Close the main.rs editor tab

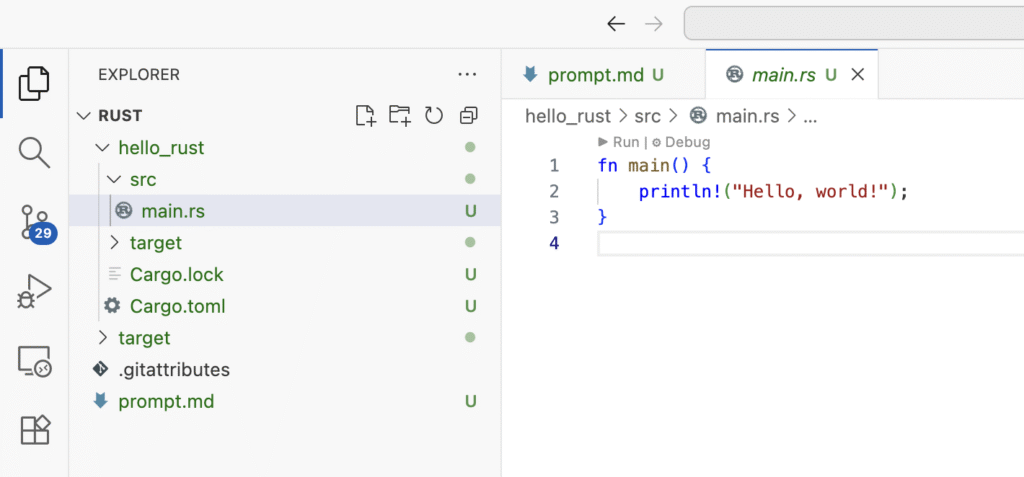[857, 74]
